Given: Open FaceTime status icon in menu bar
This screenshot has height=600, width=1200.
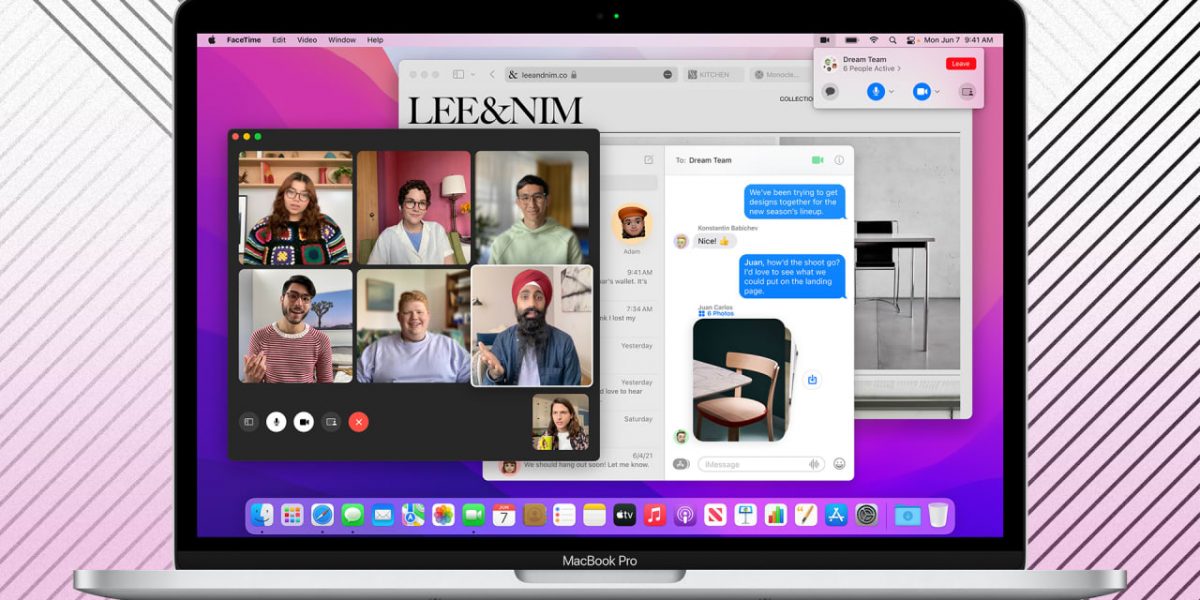Looking at the screenshot, I should [826, 40].
